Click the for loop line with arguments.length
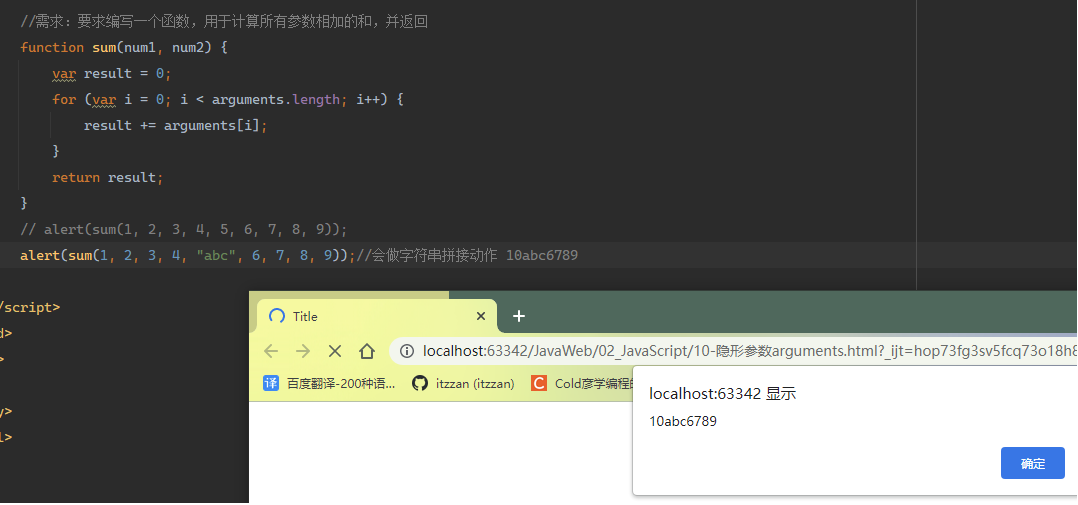The height and width of the screenshot is (505, 1078). click(x=228, y=100)
